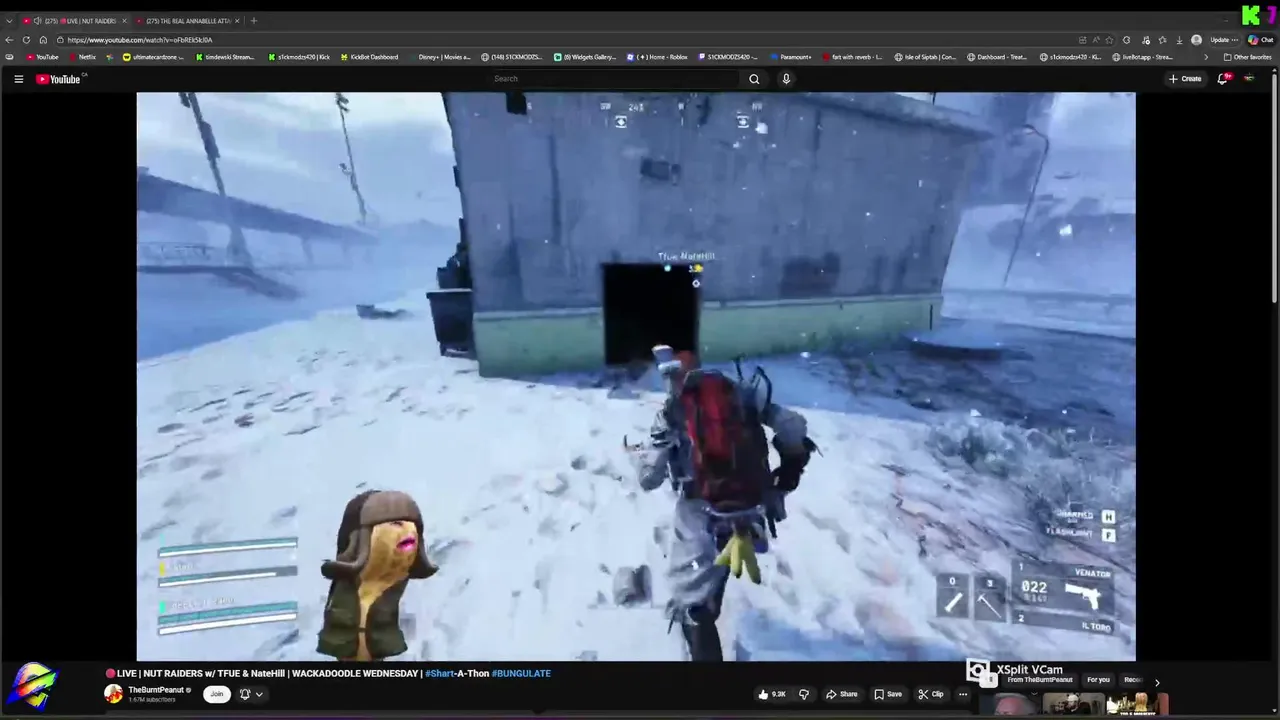The height and width of the screenshot is (720, 1280).
Task: Add page to favorites star
Action: click(1108, 40)
